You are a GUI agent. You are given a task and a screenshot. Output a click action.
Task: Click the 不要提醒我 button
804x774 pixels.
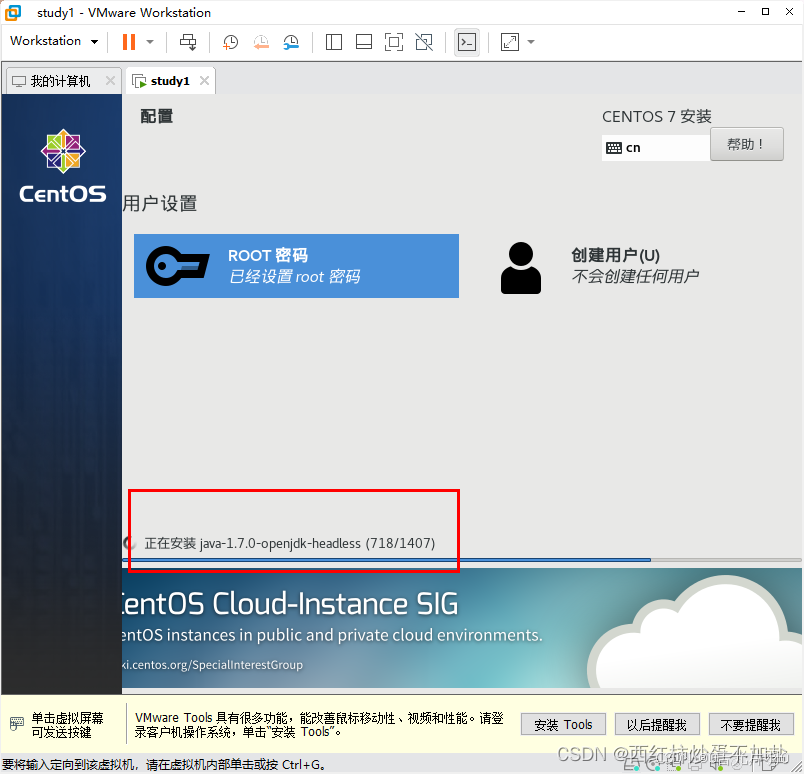pyautogui.click(x=751, y=725)
